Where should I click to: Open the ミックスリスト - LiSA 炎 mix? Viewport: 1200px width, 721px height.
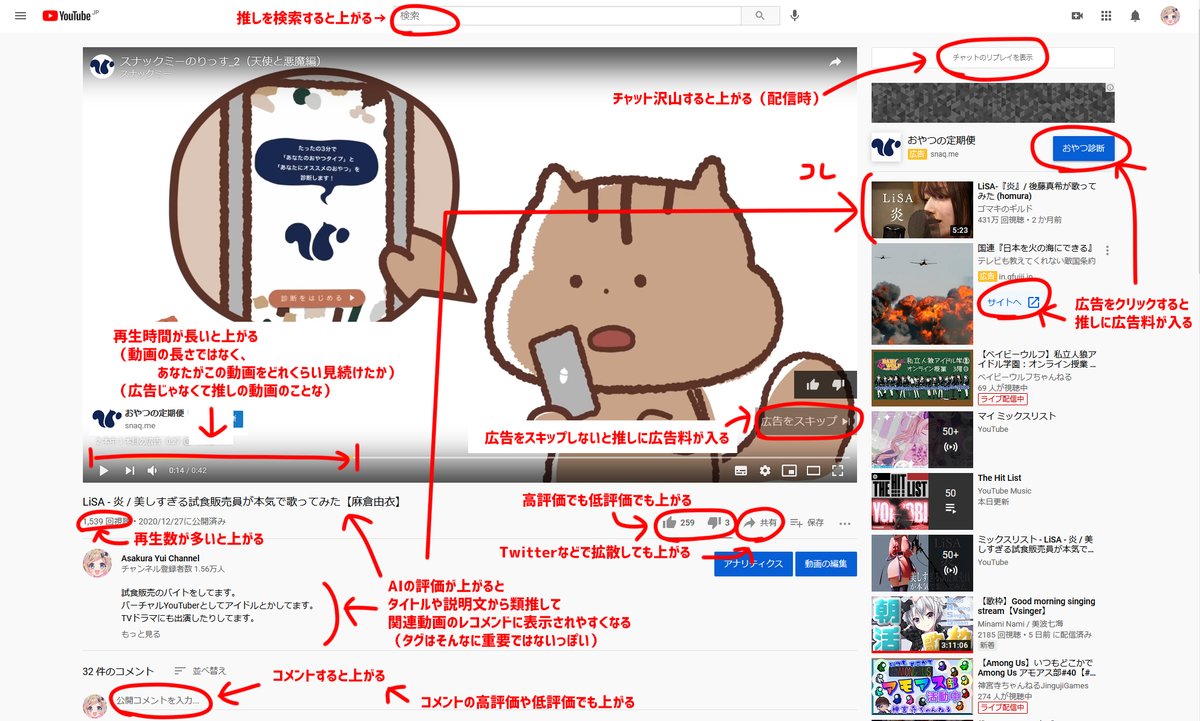pos(920,563)
